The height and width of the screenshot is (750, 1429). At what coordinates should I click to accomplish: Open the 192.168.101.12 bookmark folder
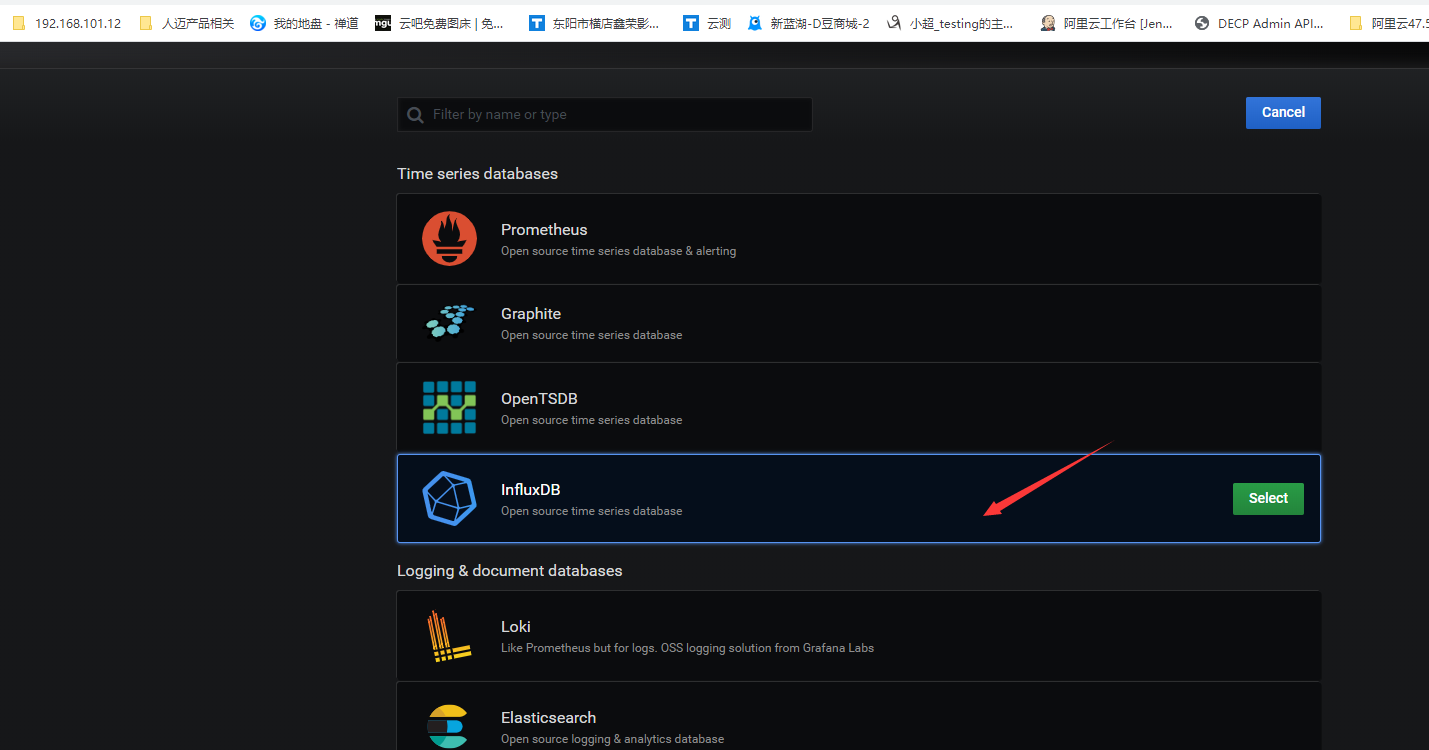66,23
